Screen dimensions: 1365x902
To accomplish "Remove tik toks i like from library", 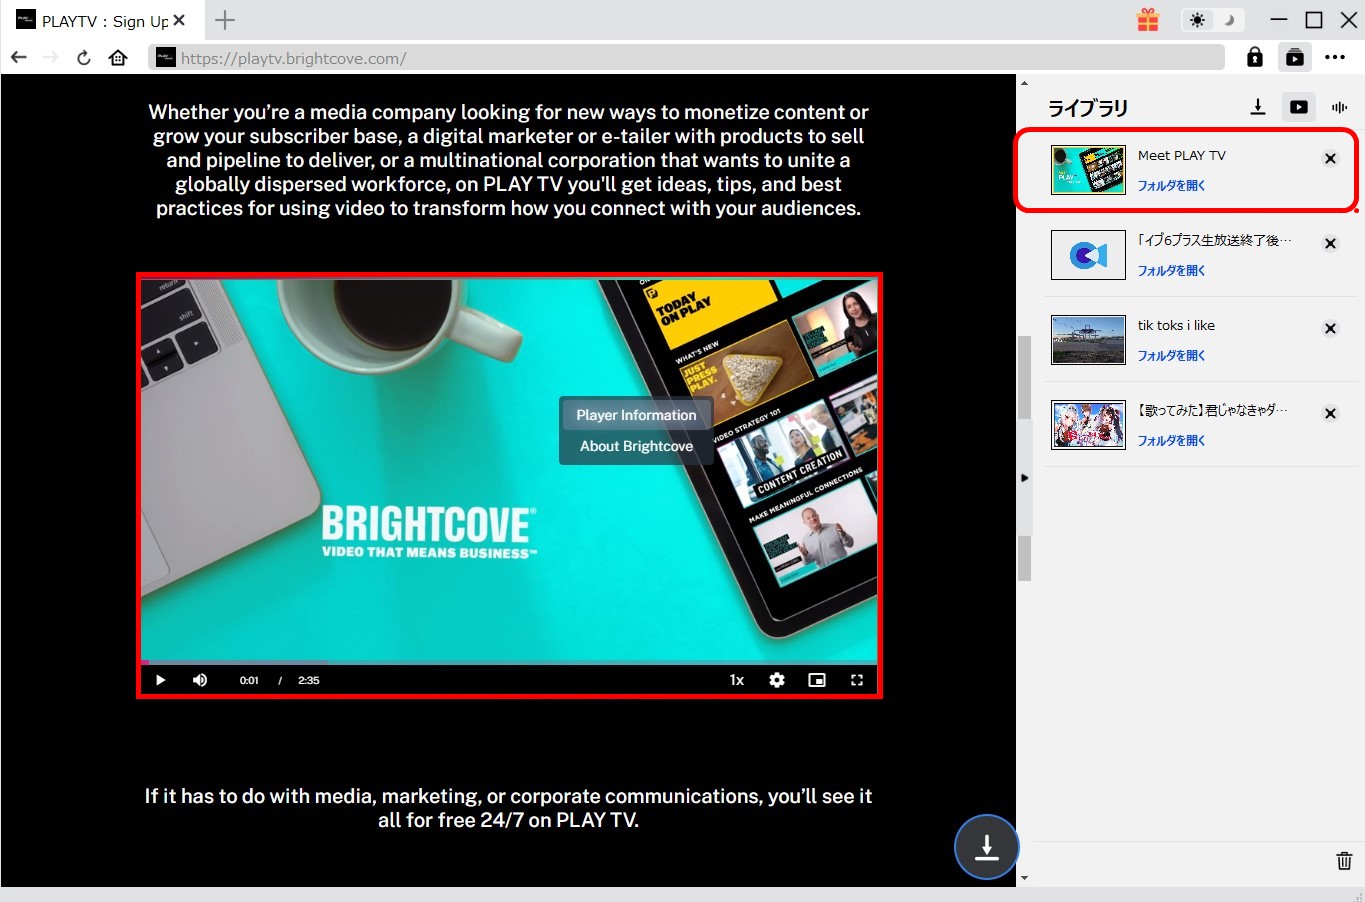I will coord(1330,328).
